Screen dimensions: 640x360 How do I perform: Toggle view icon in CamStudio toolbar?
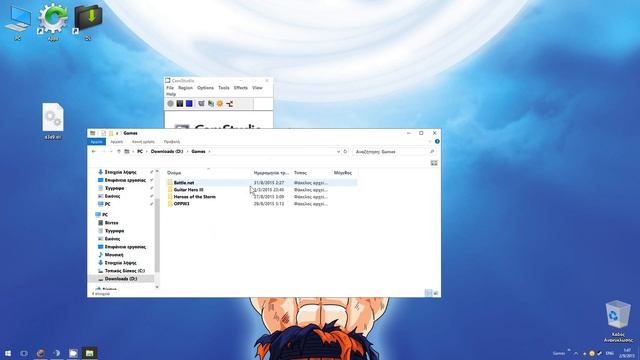pos(201,104)
